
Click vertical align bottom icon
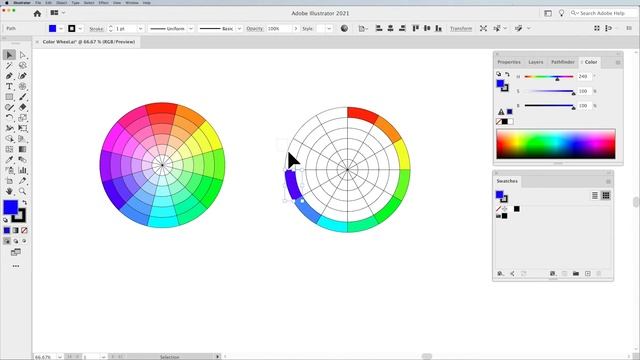(438, 28)
